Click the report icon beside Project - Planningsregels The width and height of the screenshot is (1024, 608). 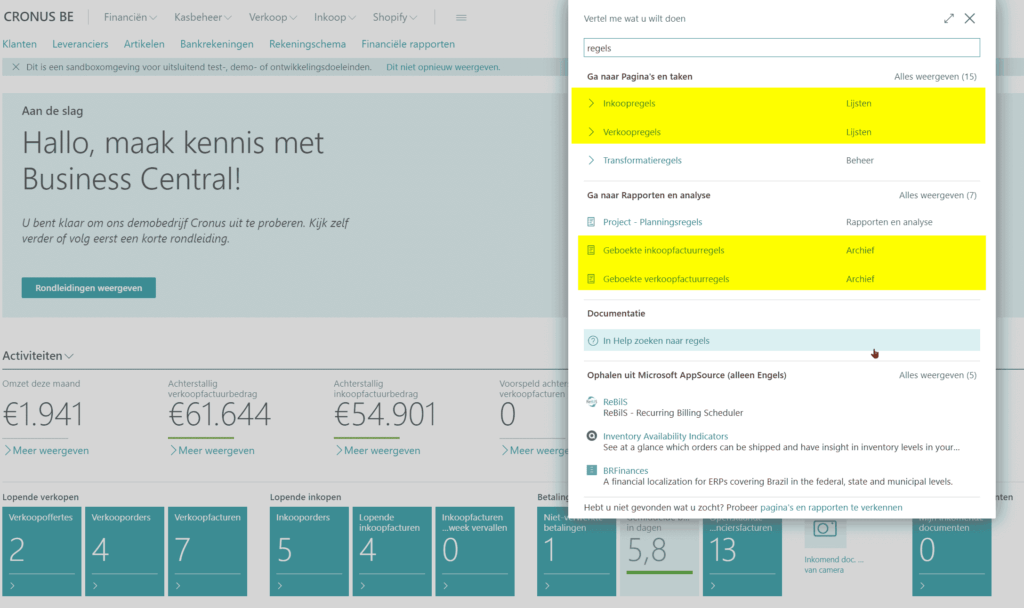tap(591, 222)
